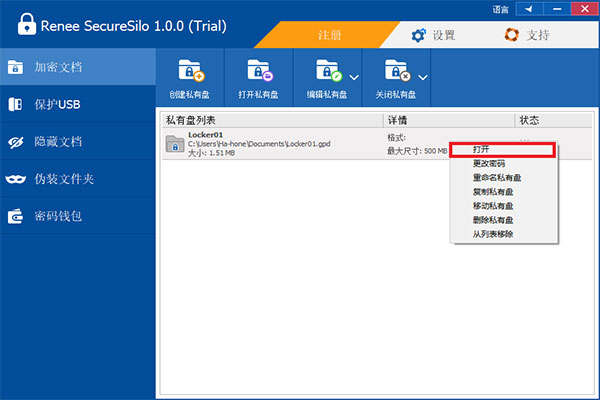
Task: Click 从列表移除 in the context menu
Action: tap(494, 234)
